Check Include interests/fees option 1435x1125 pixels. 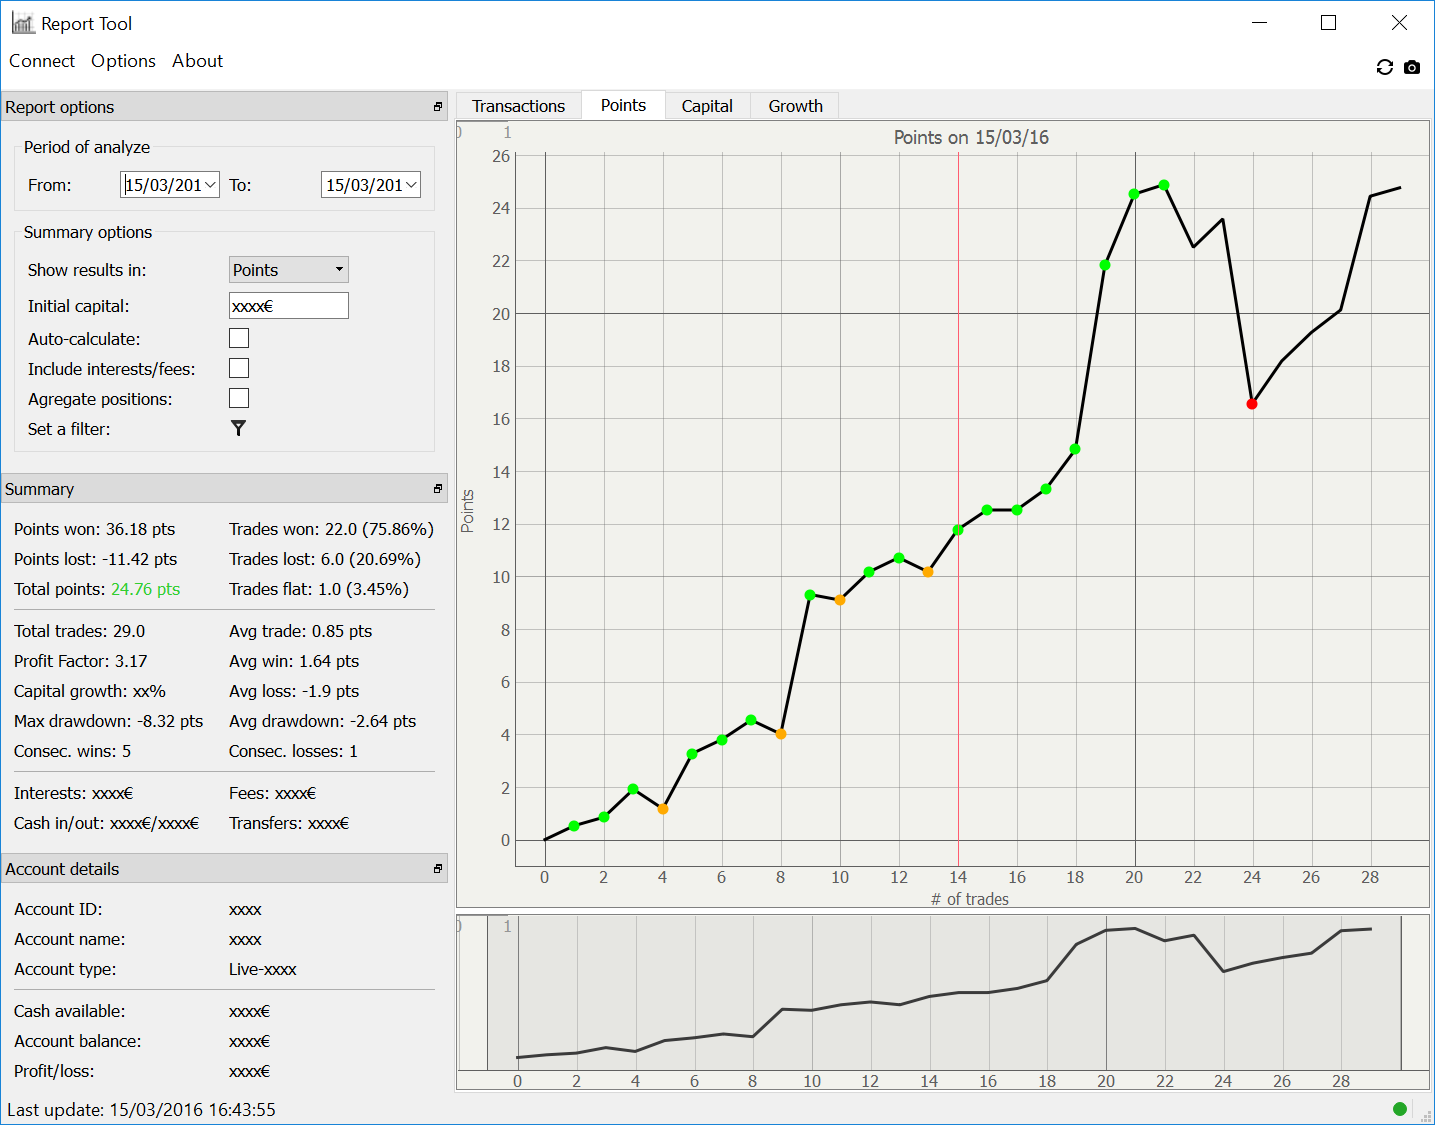(x=239, y=369)
